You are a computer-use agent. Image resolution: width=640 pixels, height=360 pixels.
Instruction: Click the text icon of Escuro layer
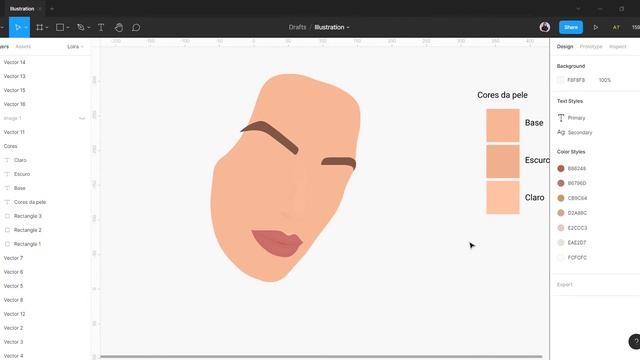(x=7, y=174)
